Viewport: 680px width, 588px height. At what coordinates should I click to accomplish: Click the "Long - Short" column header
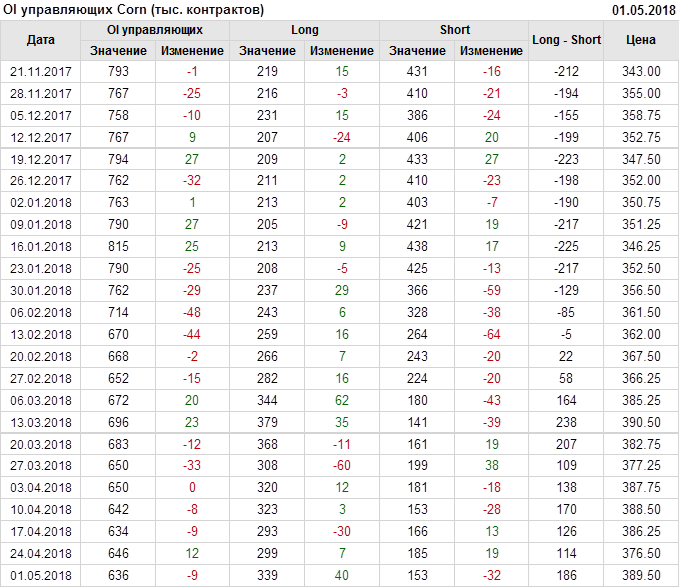point(567,40)
